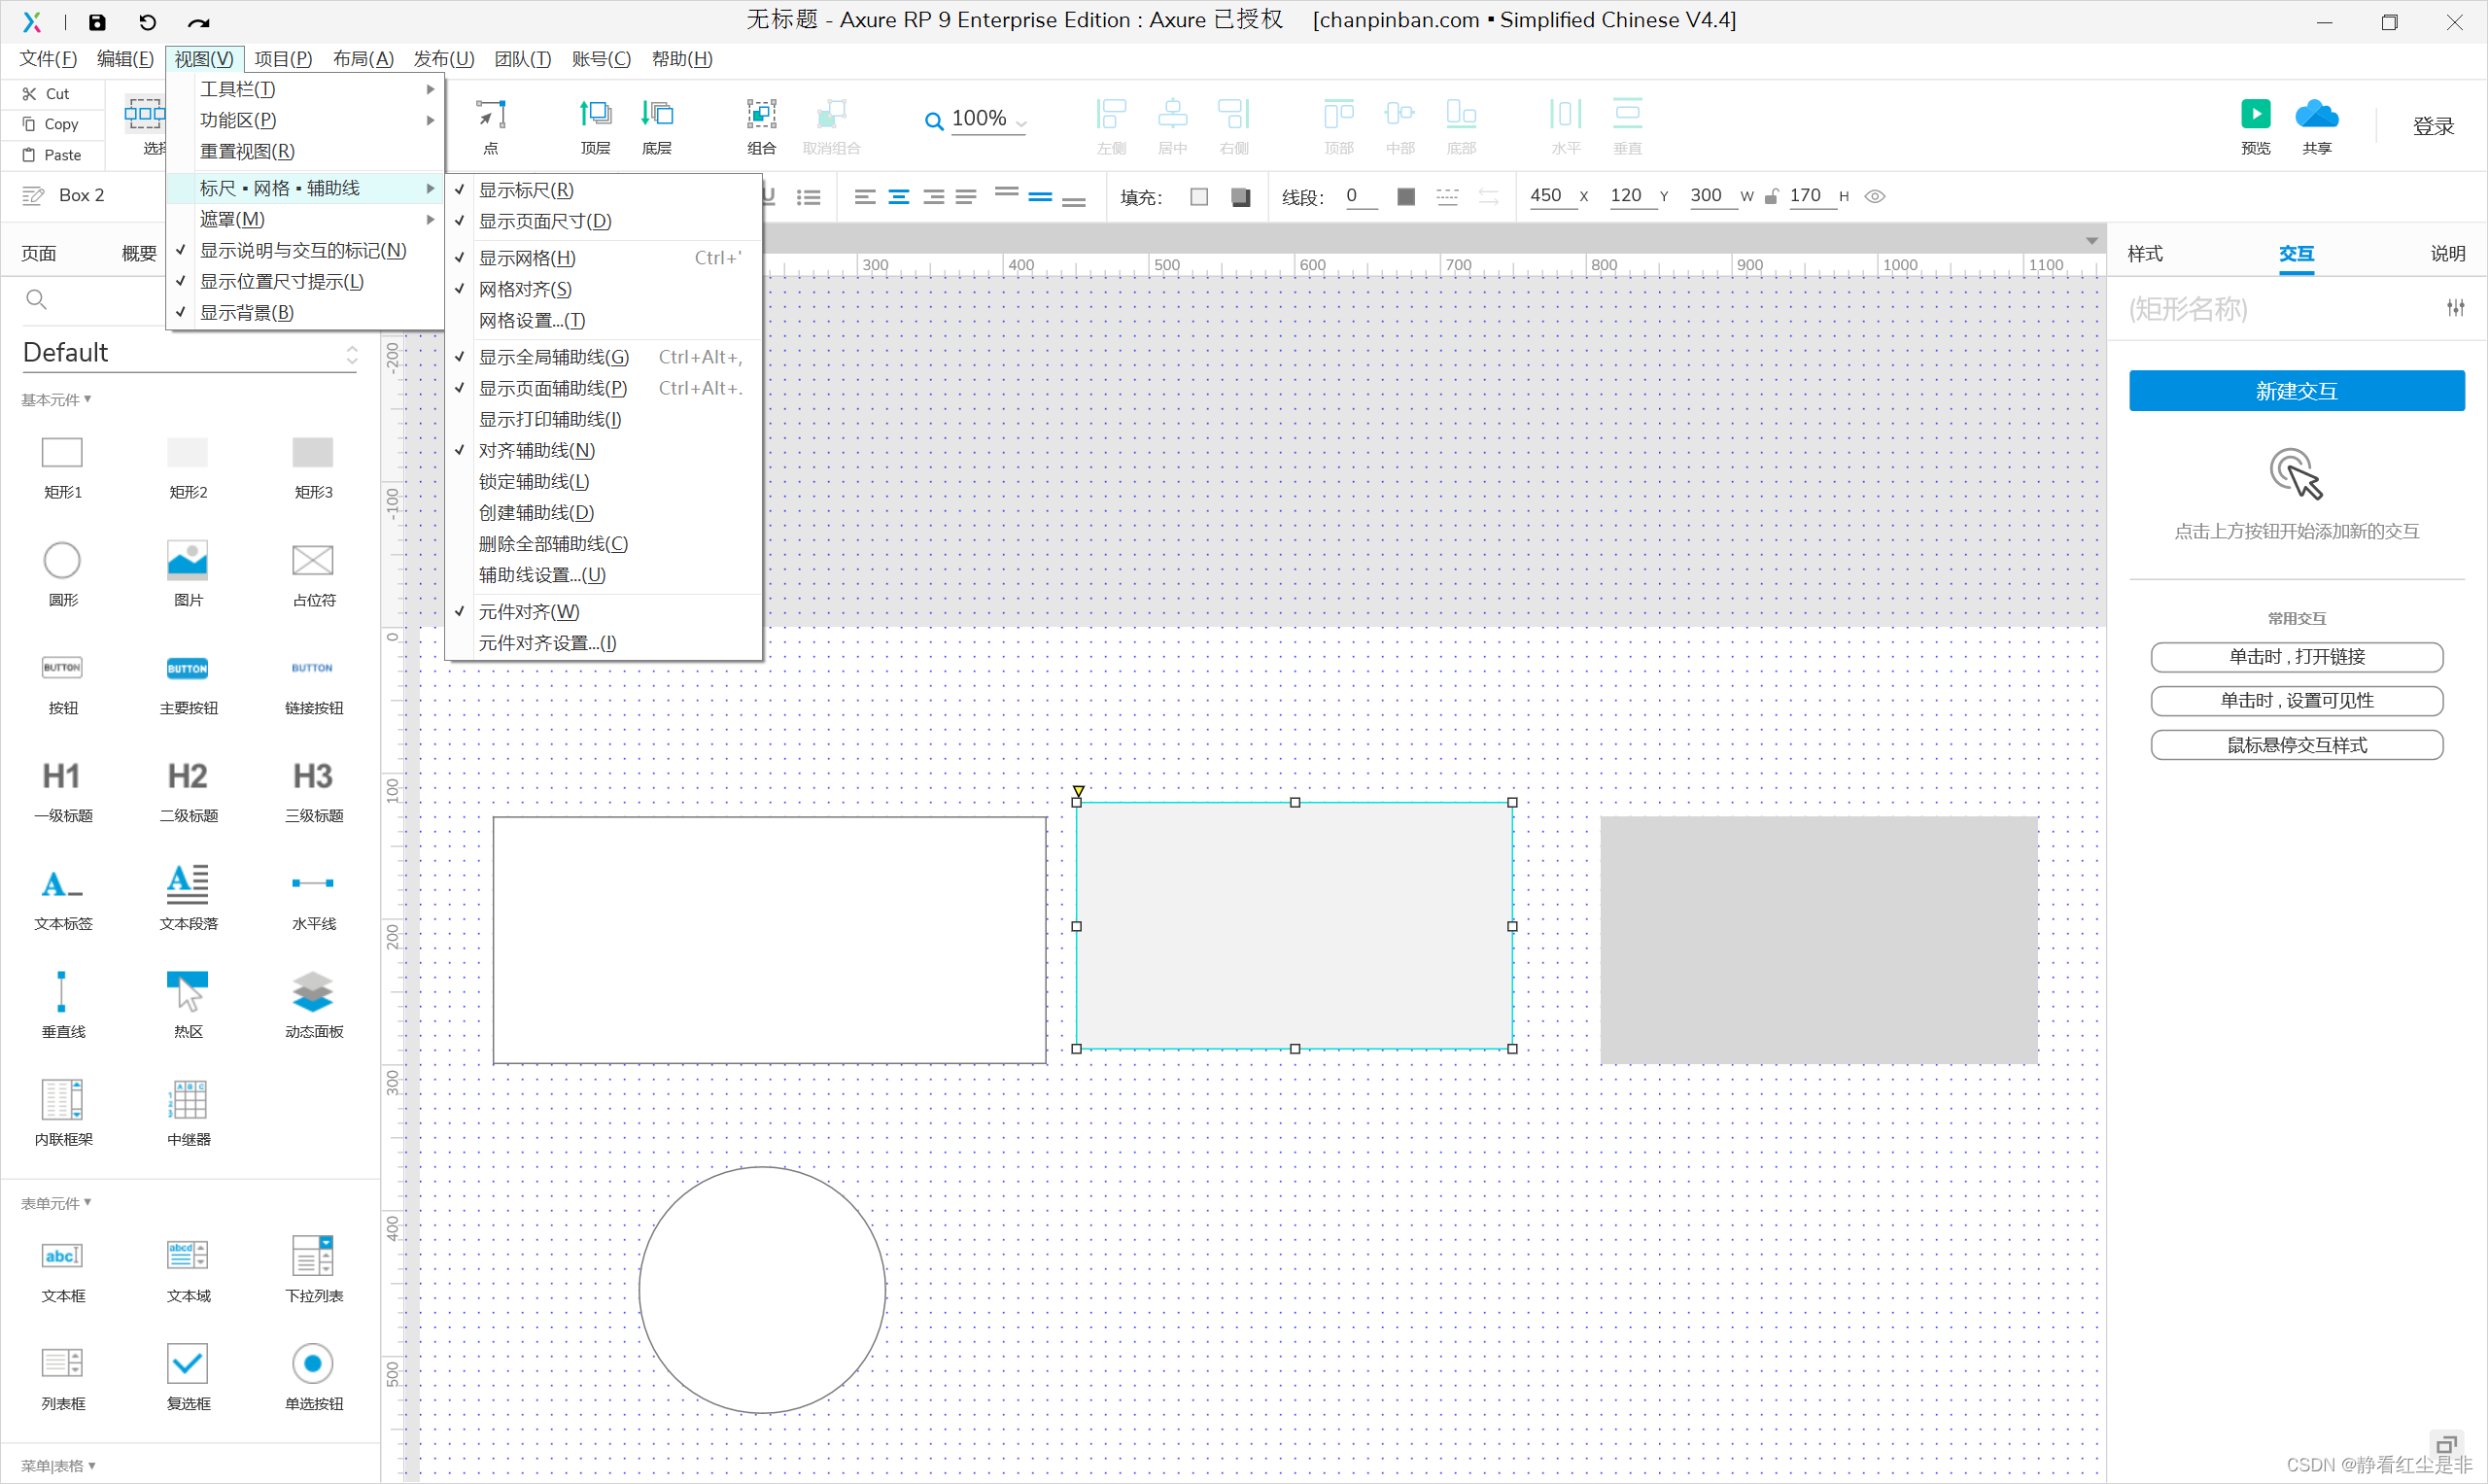2488x1484 pixels.
Task: Toggle 网格对齐(S) snap to grid
Action: (525, 289)
